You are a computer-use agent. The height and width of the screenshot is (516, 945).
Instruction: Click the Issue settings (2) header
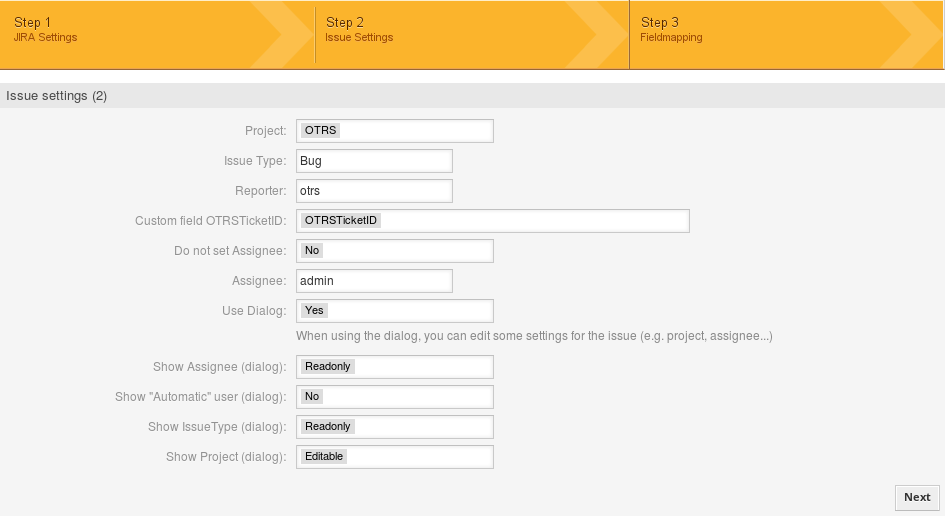(57, 96)
